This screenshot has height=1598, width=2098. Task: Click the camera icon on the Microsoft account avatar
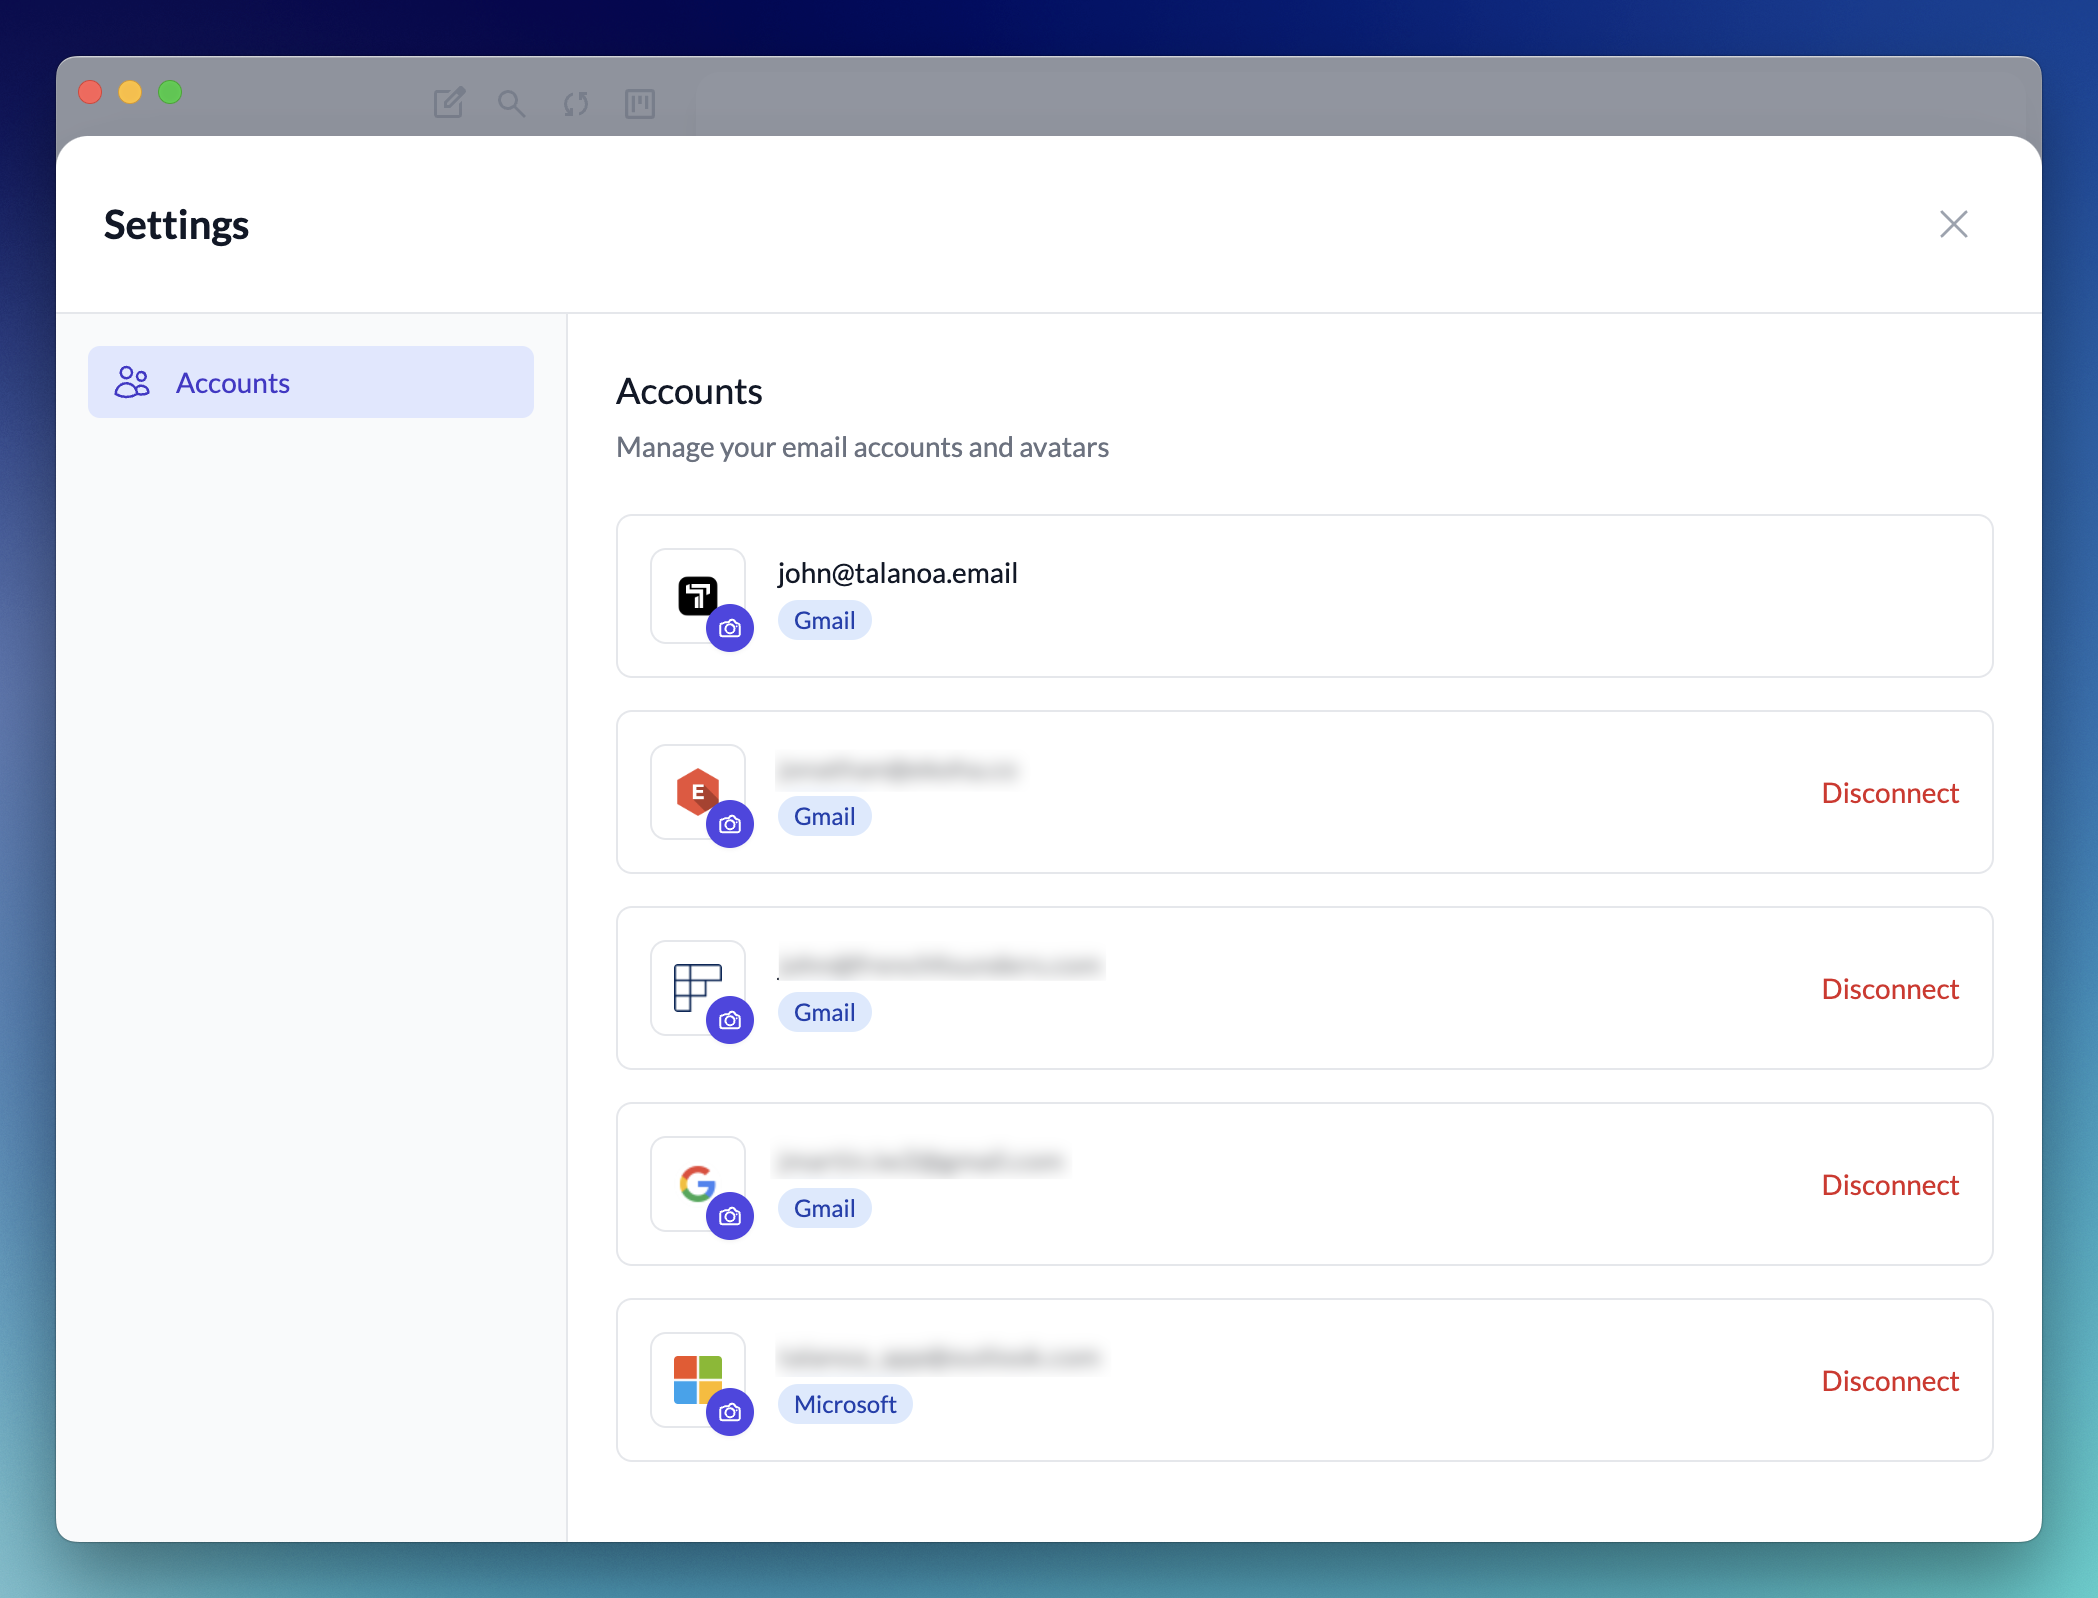731,1413
